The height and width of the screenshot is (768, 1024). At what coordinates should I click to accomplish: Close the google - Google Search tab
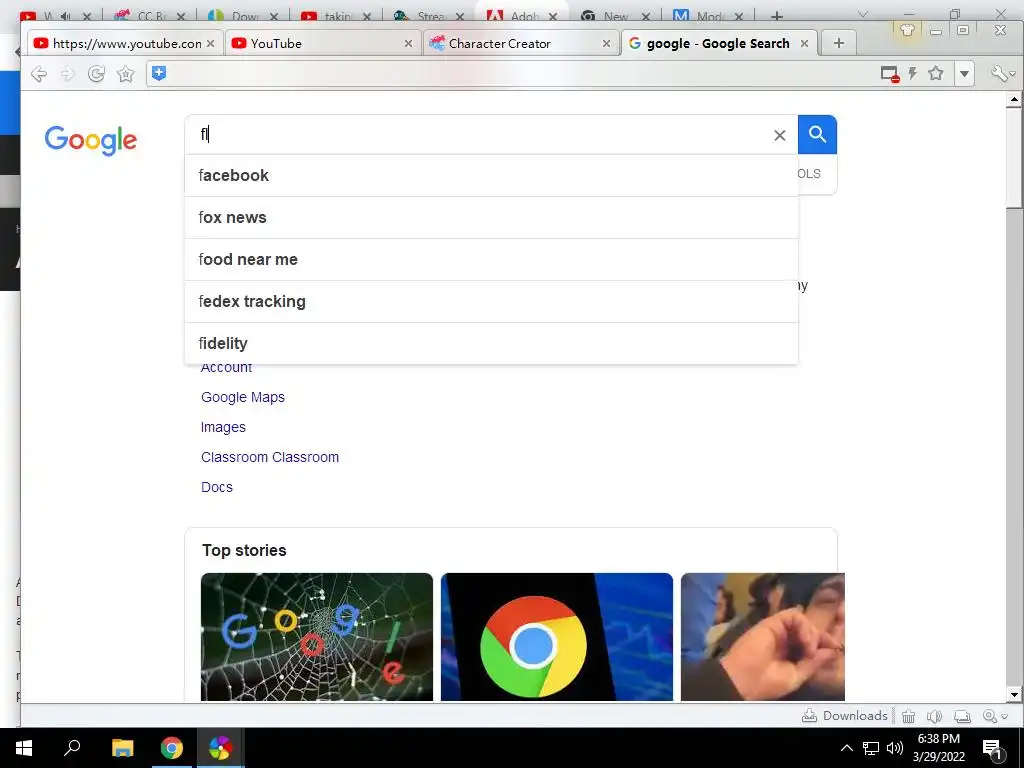(804, 43)
